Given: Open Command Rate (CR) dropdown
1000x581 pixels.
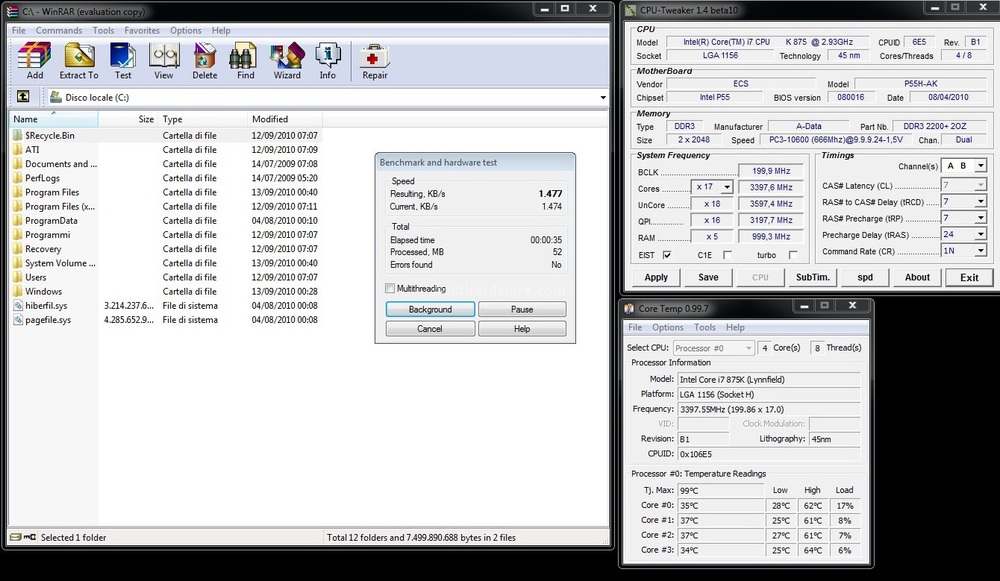Looking at the screenshot, I should coord(981,251).
